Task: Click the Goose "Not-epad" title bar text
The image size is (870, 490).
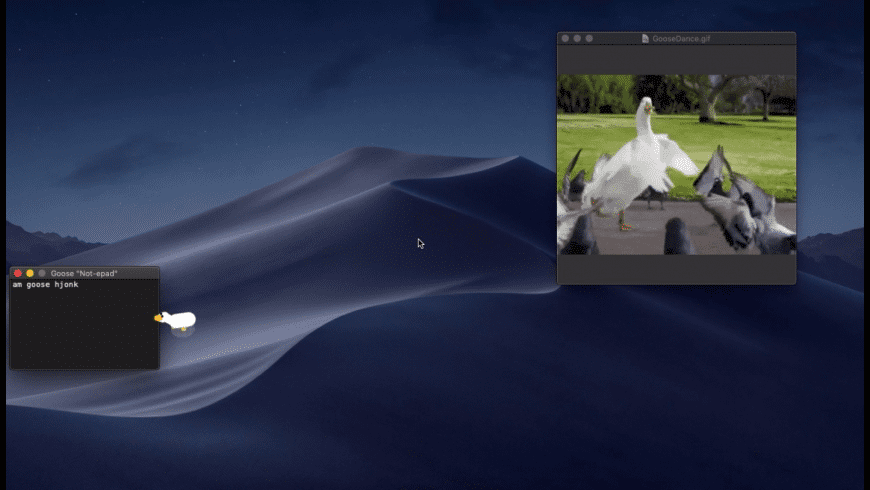Action: (84, 273)
